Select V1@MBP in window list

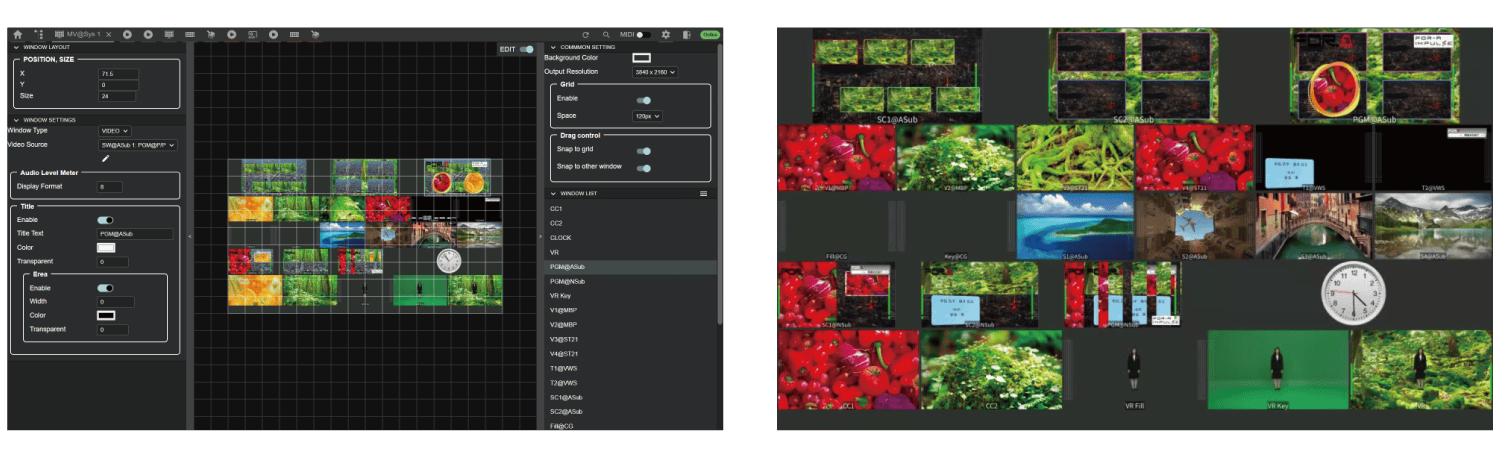631,311
